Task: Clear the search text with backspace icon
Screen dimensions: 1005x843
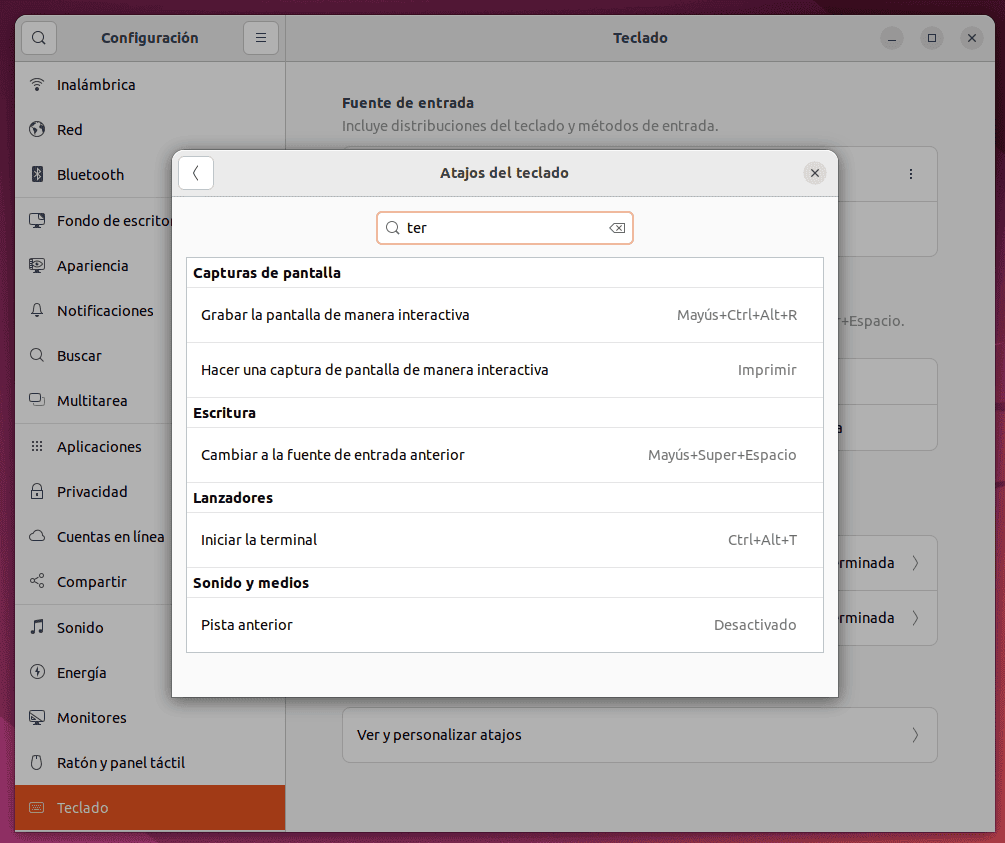Action: point(617,228)
